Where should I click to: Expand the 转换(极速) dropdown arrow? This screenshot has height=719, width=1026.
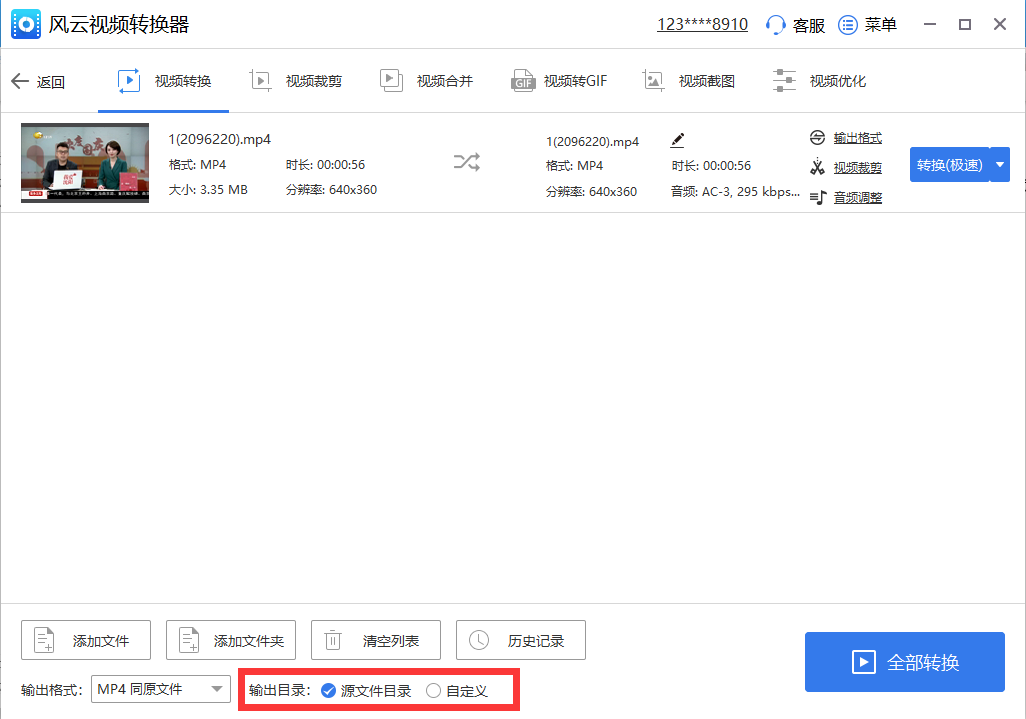click(x=1000, y=165)
